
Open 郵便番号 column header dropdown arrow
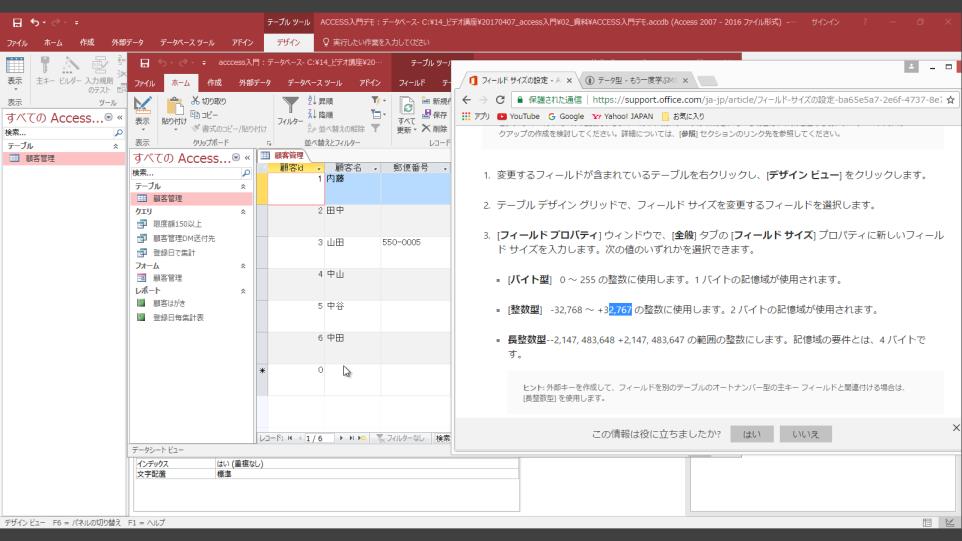click(x=445, y=168)
